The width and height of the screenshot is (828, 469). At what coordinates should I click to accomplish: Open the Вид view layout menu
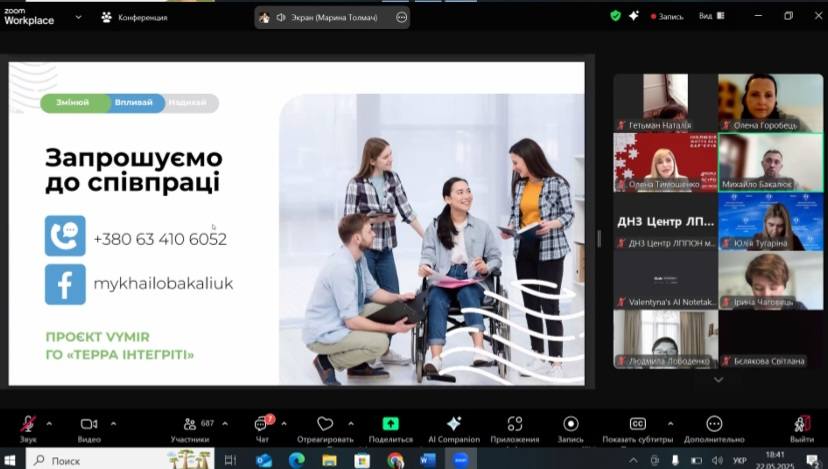[711, 16]
